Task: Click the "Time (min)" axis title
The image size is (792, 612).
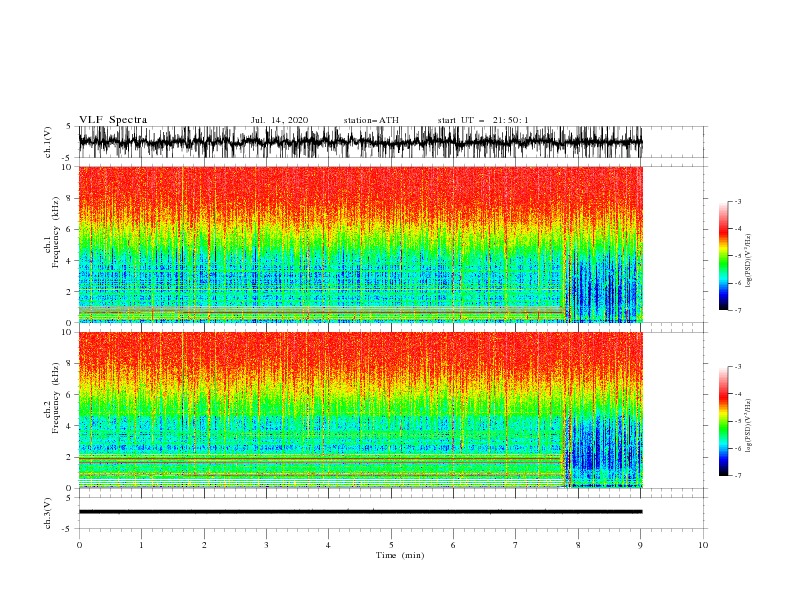Action: pos(400,555)
